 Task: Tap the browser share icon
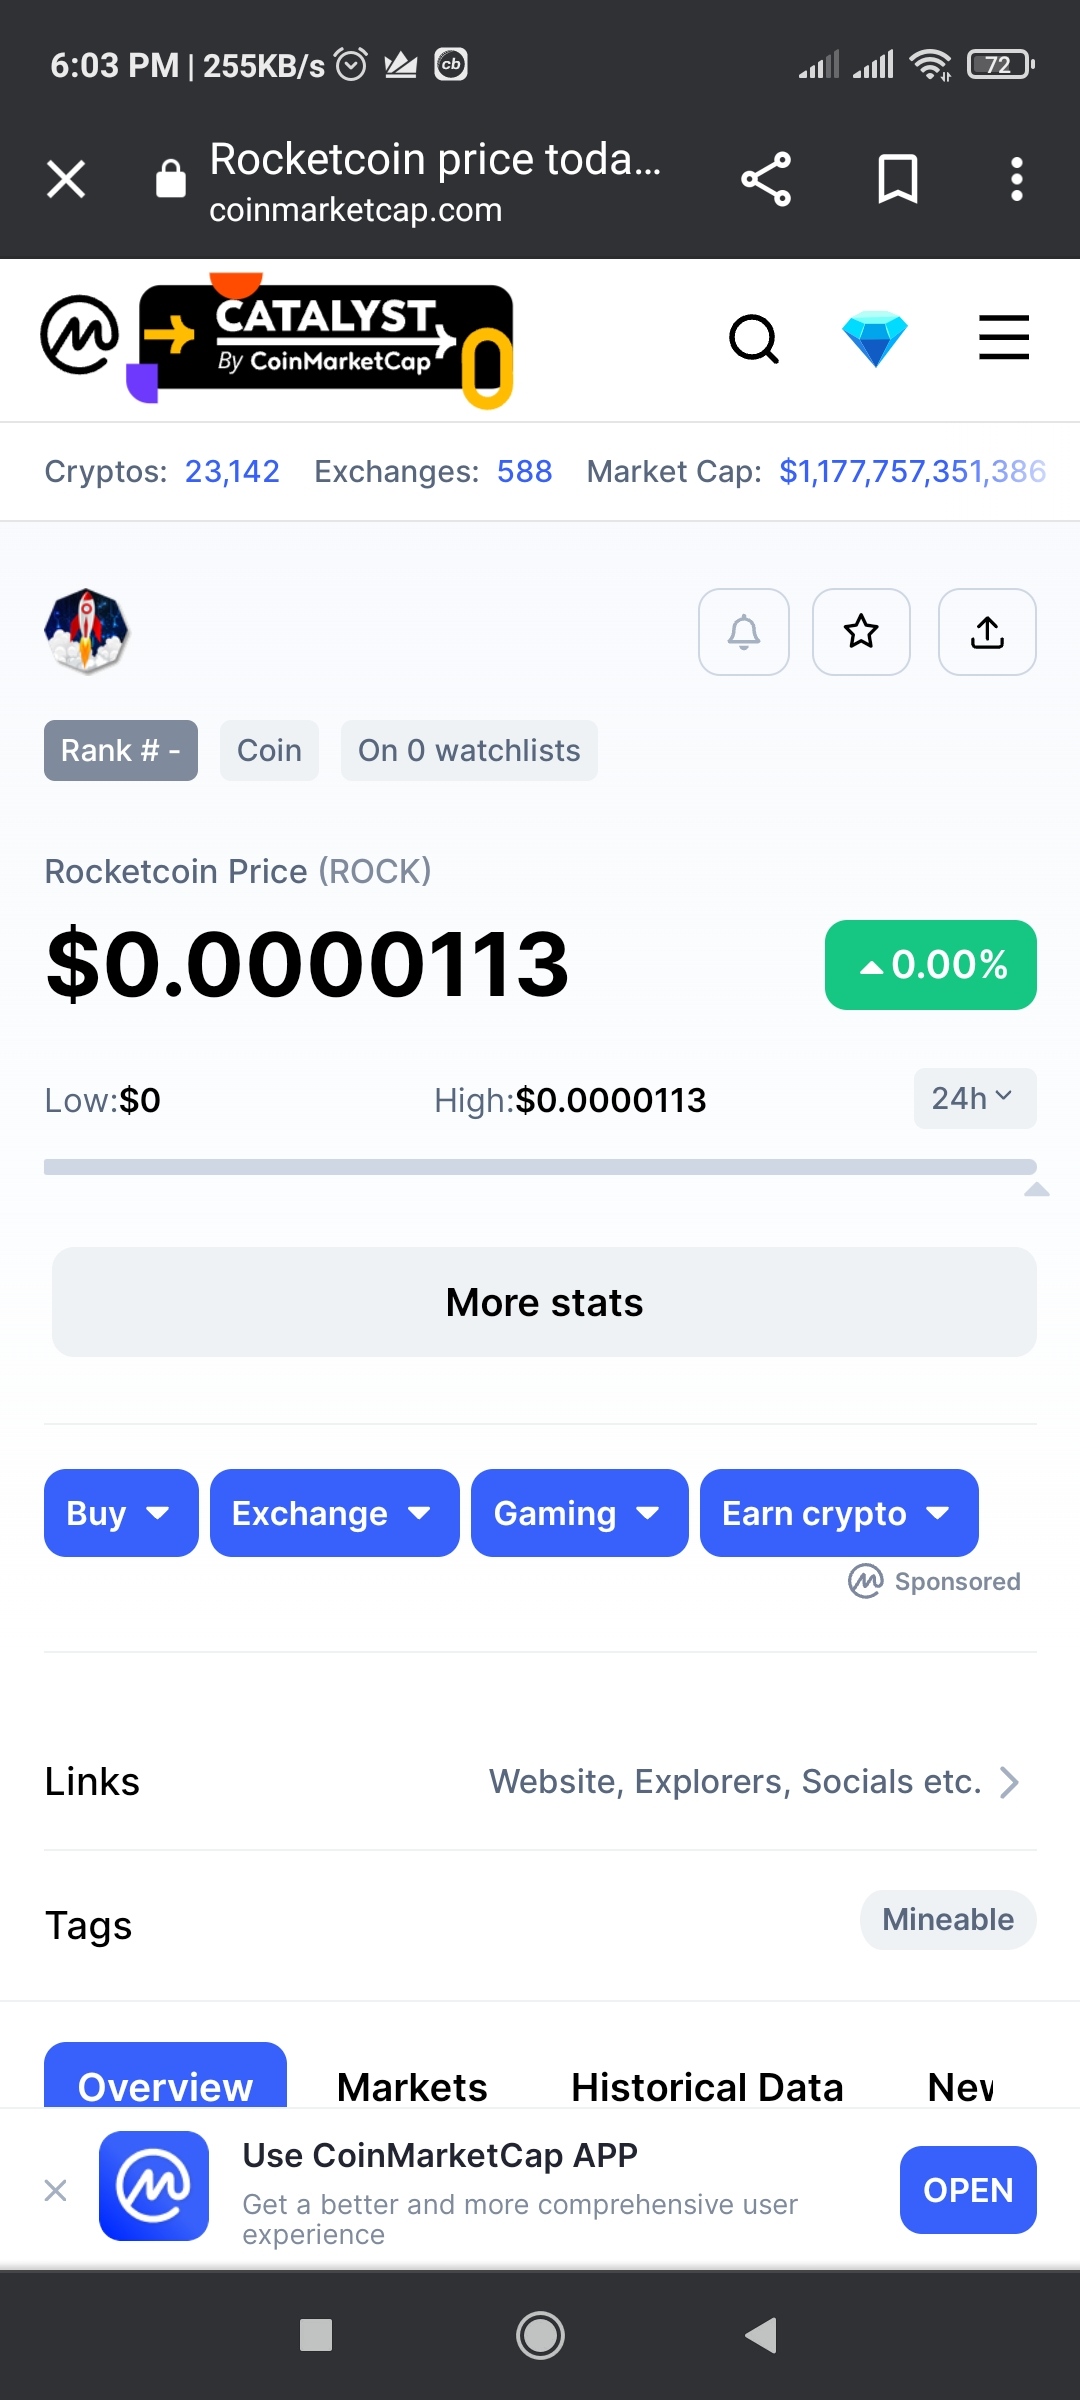pos(766,180)
